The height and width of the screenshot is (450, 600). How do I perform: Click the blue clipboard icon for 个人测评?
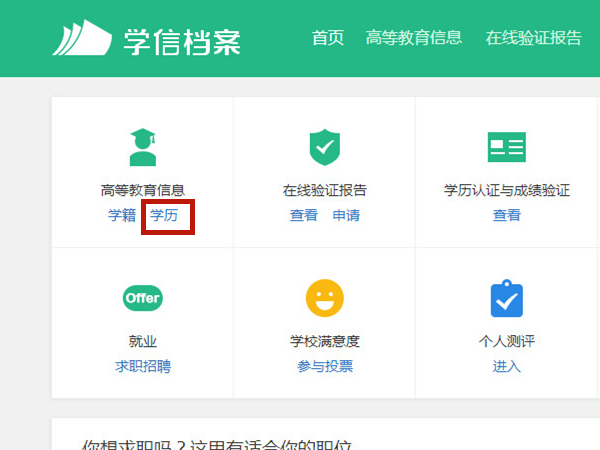point(506,298)
